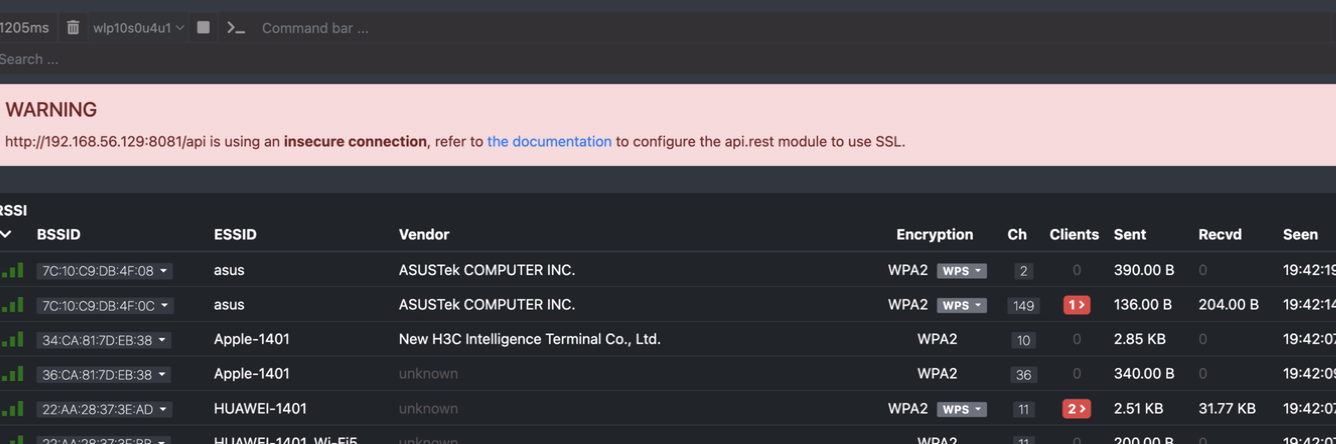Focus the Command bar input field

[x=400, y=28]
